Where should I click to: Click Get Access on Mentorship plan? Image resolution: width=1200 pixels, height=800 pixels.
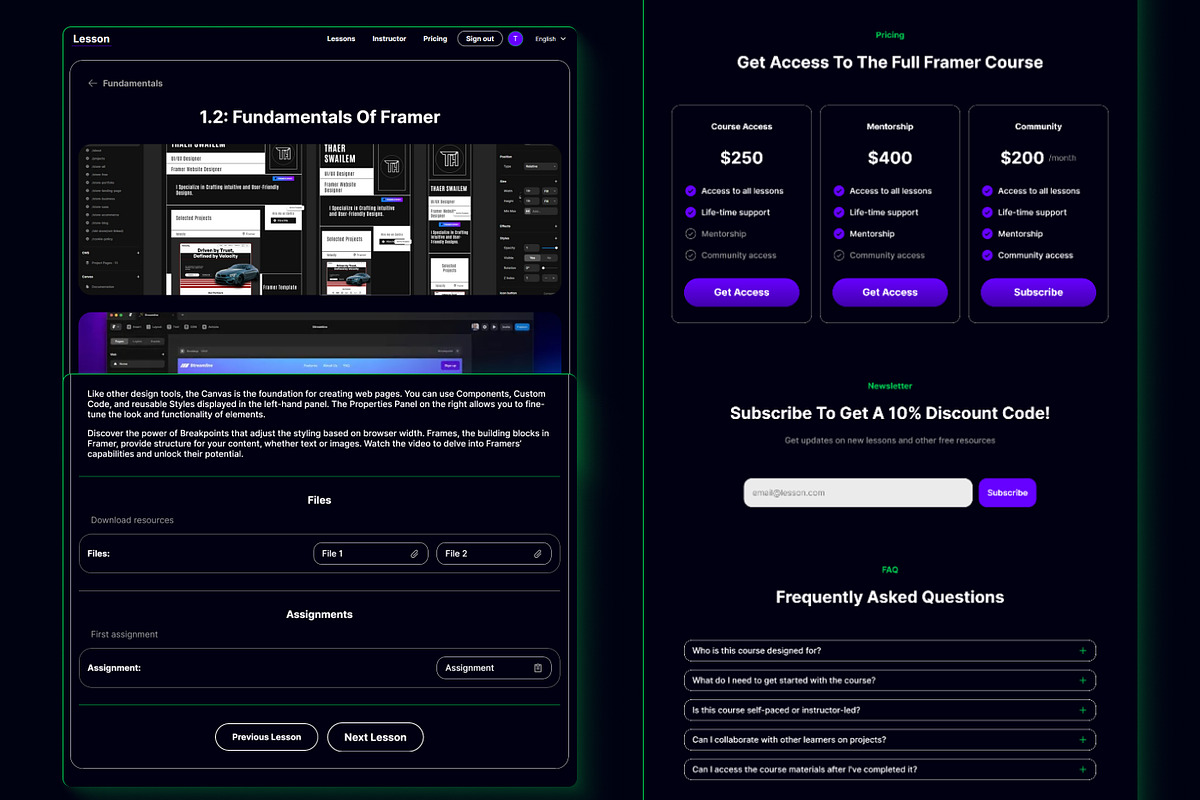click(x=890, y=292)
